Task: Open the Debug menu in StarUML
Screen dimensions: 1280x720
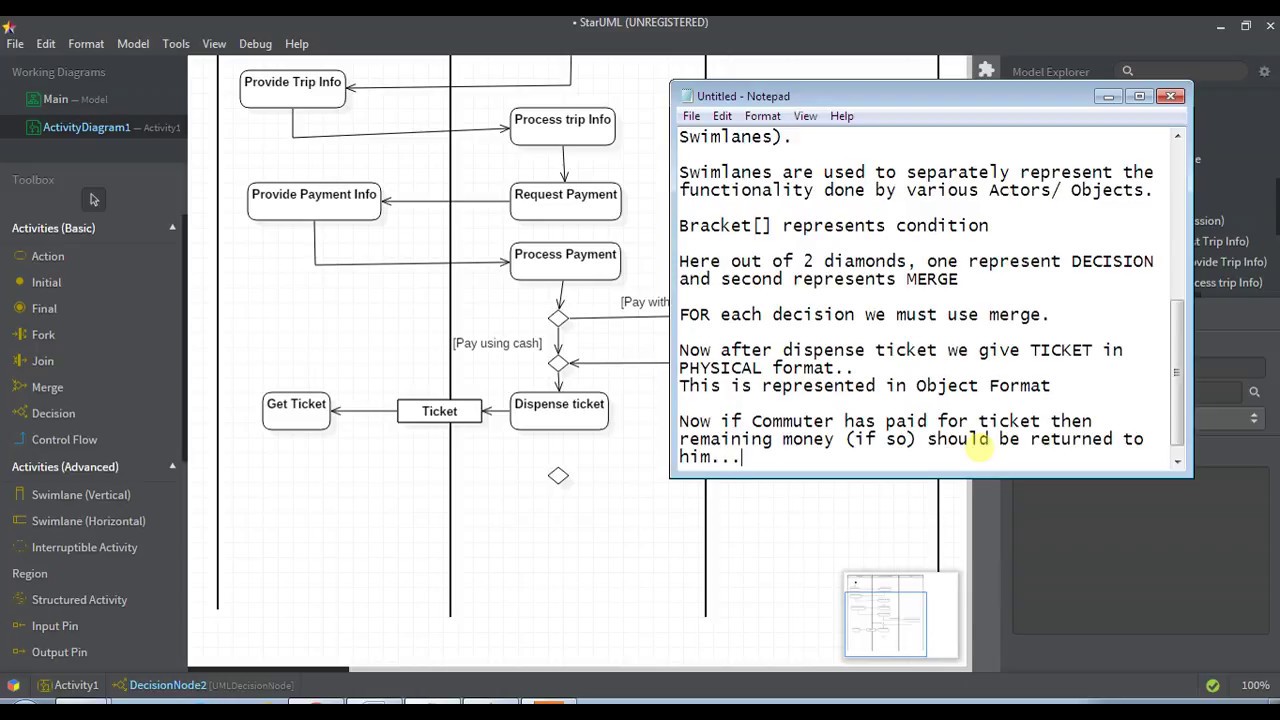Action: pyautogui.click(x=255, y=44)
